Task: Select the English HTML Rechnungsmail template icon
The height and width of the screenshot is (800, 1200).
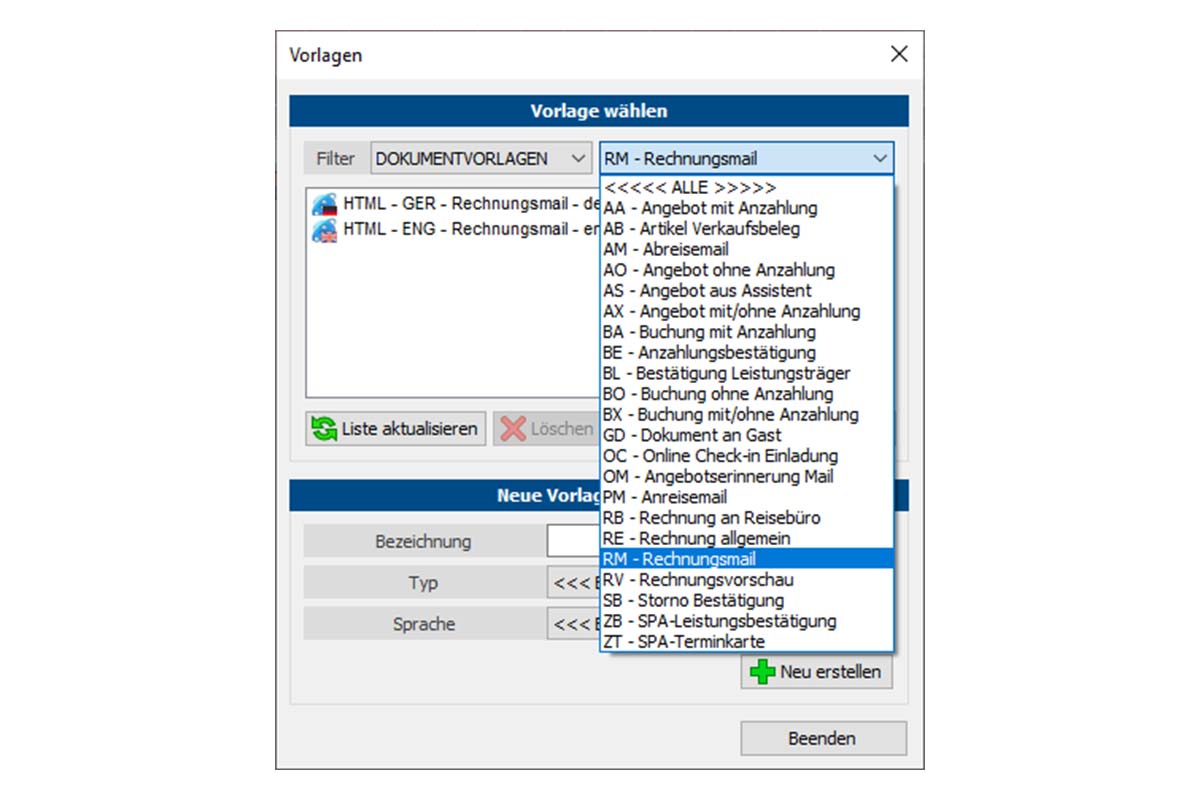Action: (x=324, y=231)
